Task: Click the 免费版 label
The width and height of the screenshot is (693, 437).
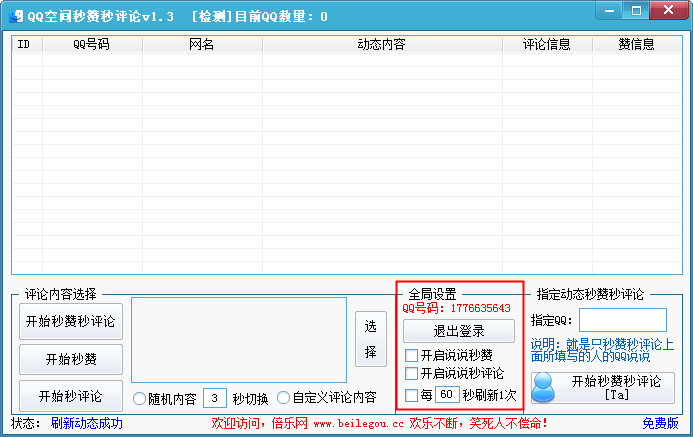Action: point(660,423)
